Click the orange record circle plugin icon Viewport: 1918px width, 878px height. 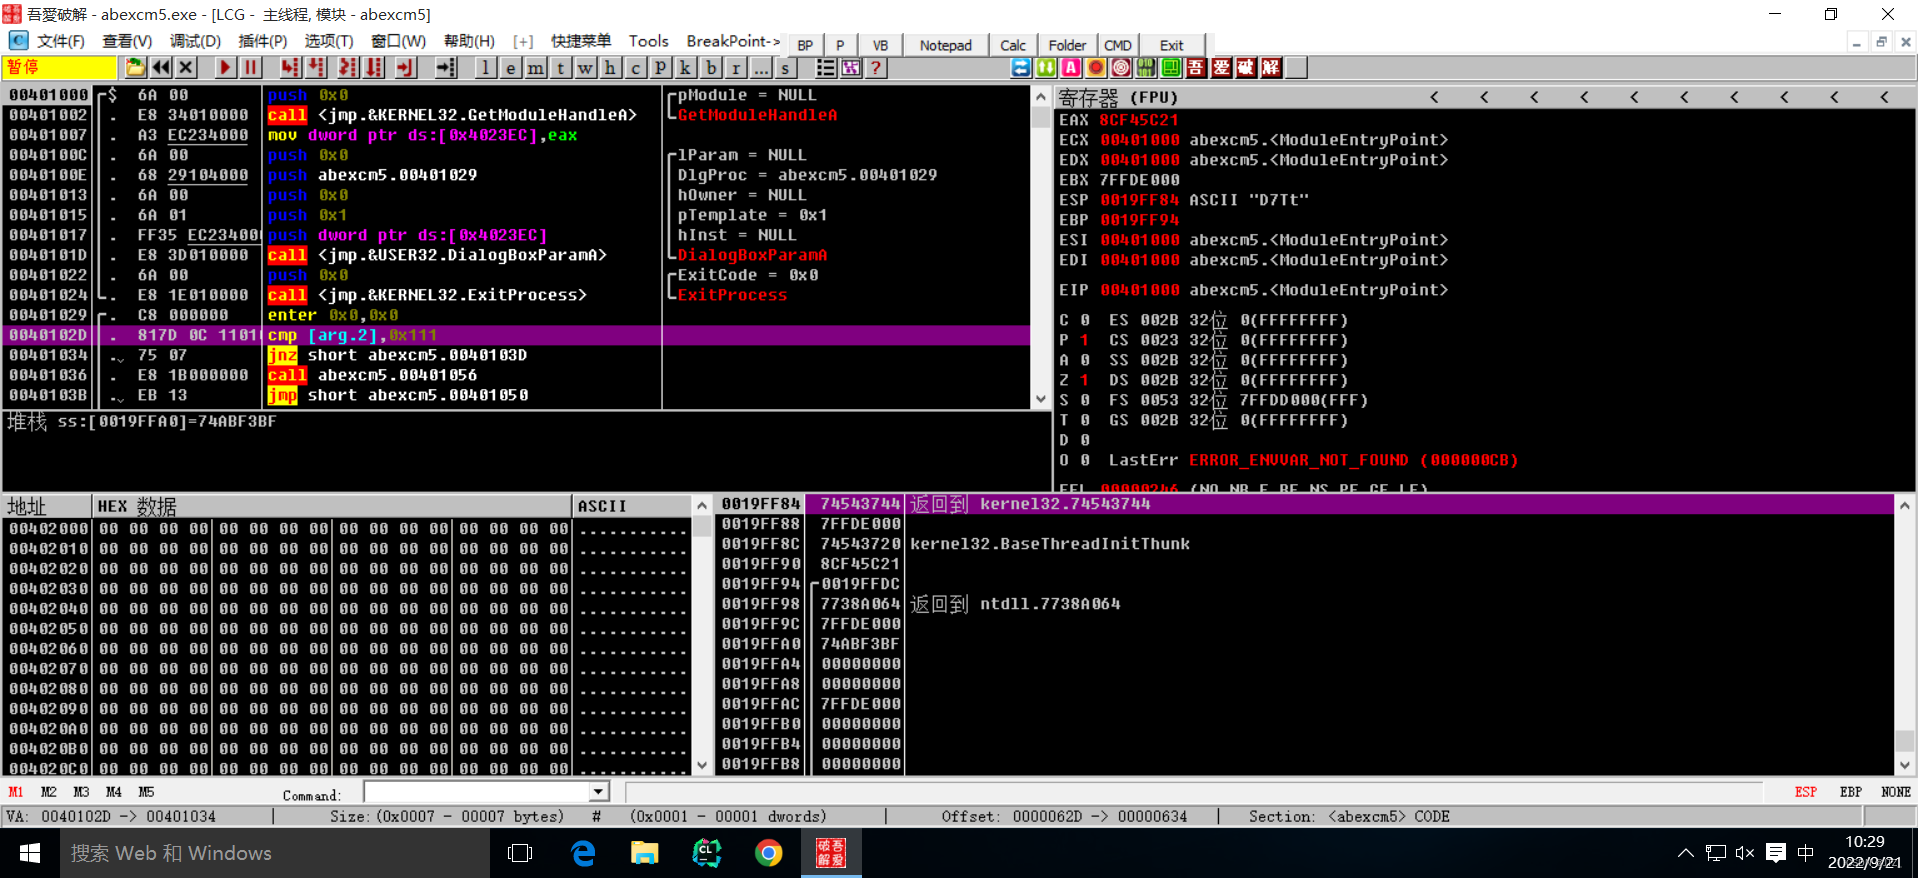click(x=1096, y=68)
